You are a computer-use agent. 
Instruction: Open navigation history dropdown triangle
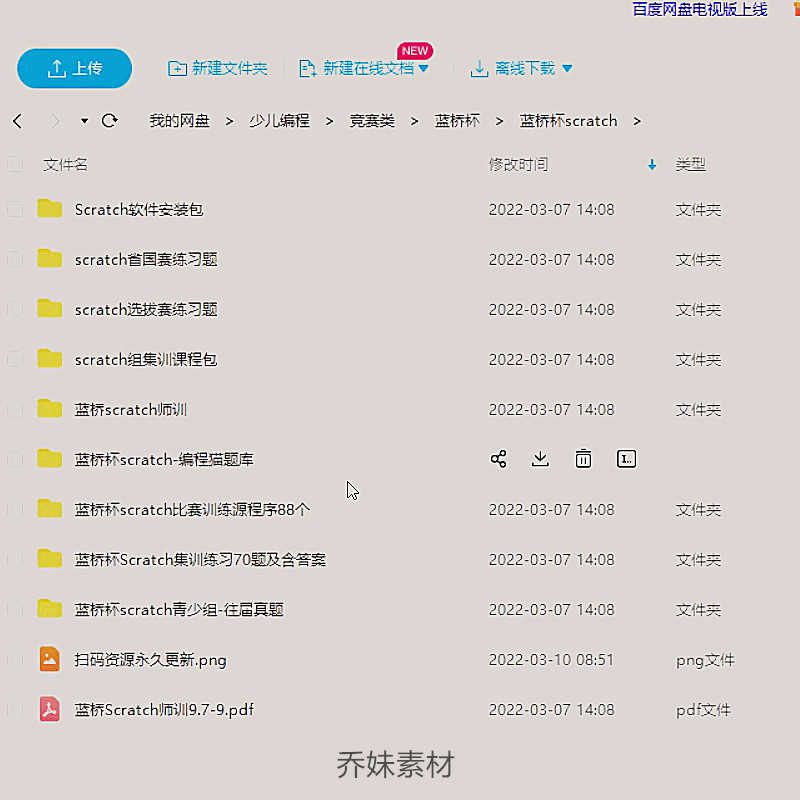coord(84,121)
